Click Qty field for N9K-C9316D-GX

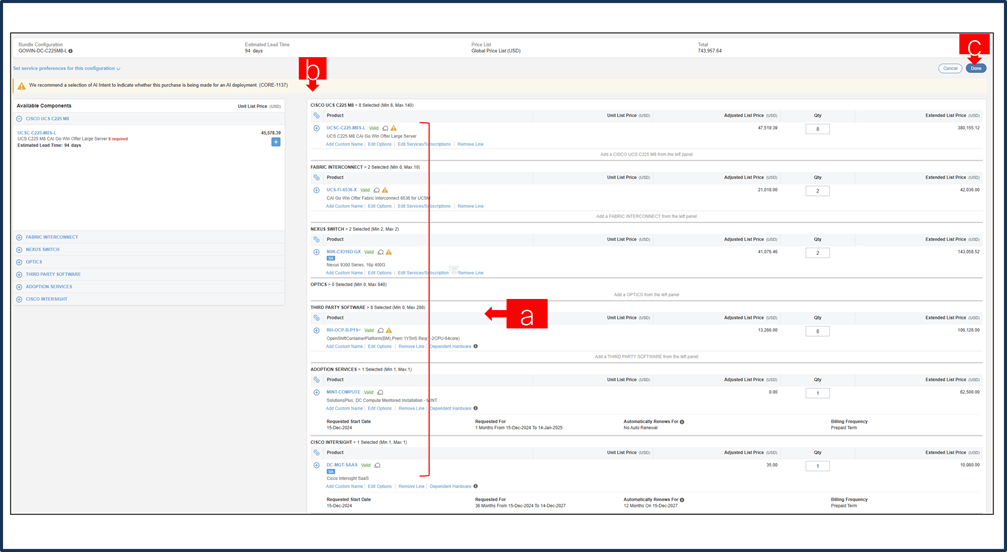[x=818, y=253]
